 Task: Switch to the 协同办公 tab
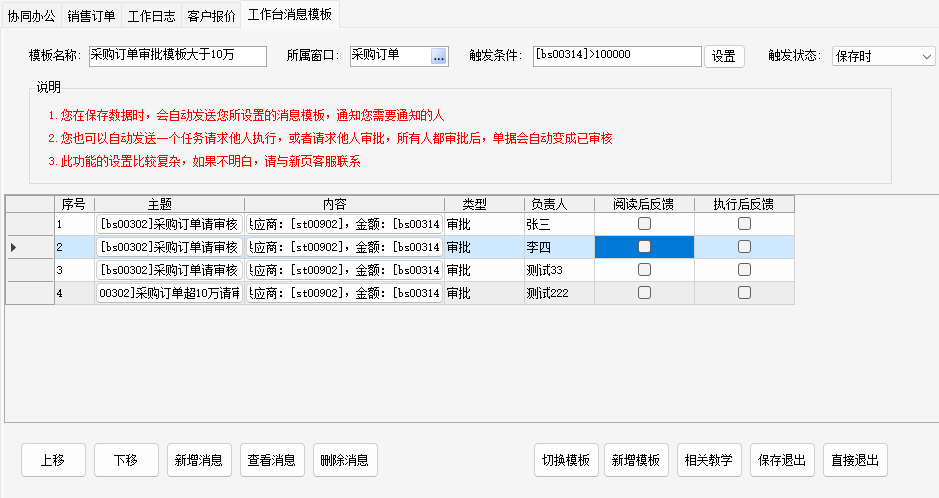[x=32, y=15]
